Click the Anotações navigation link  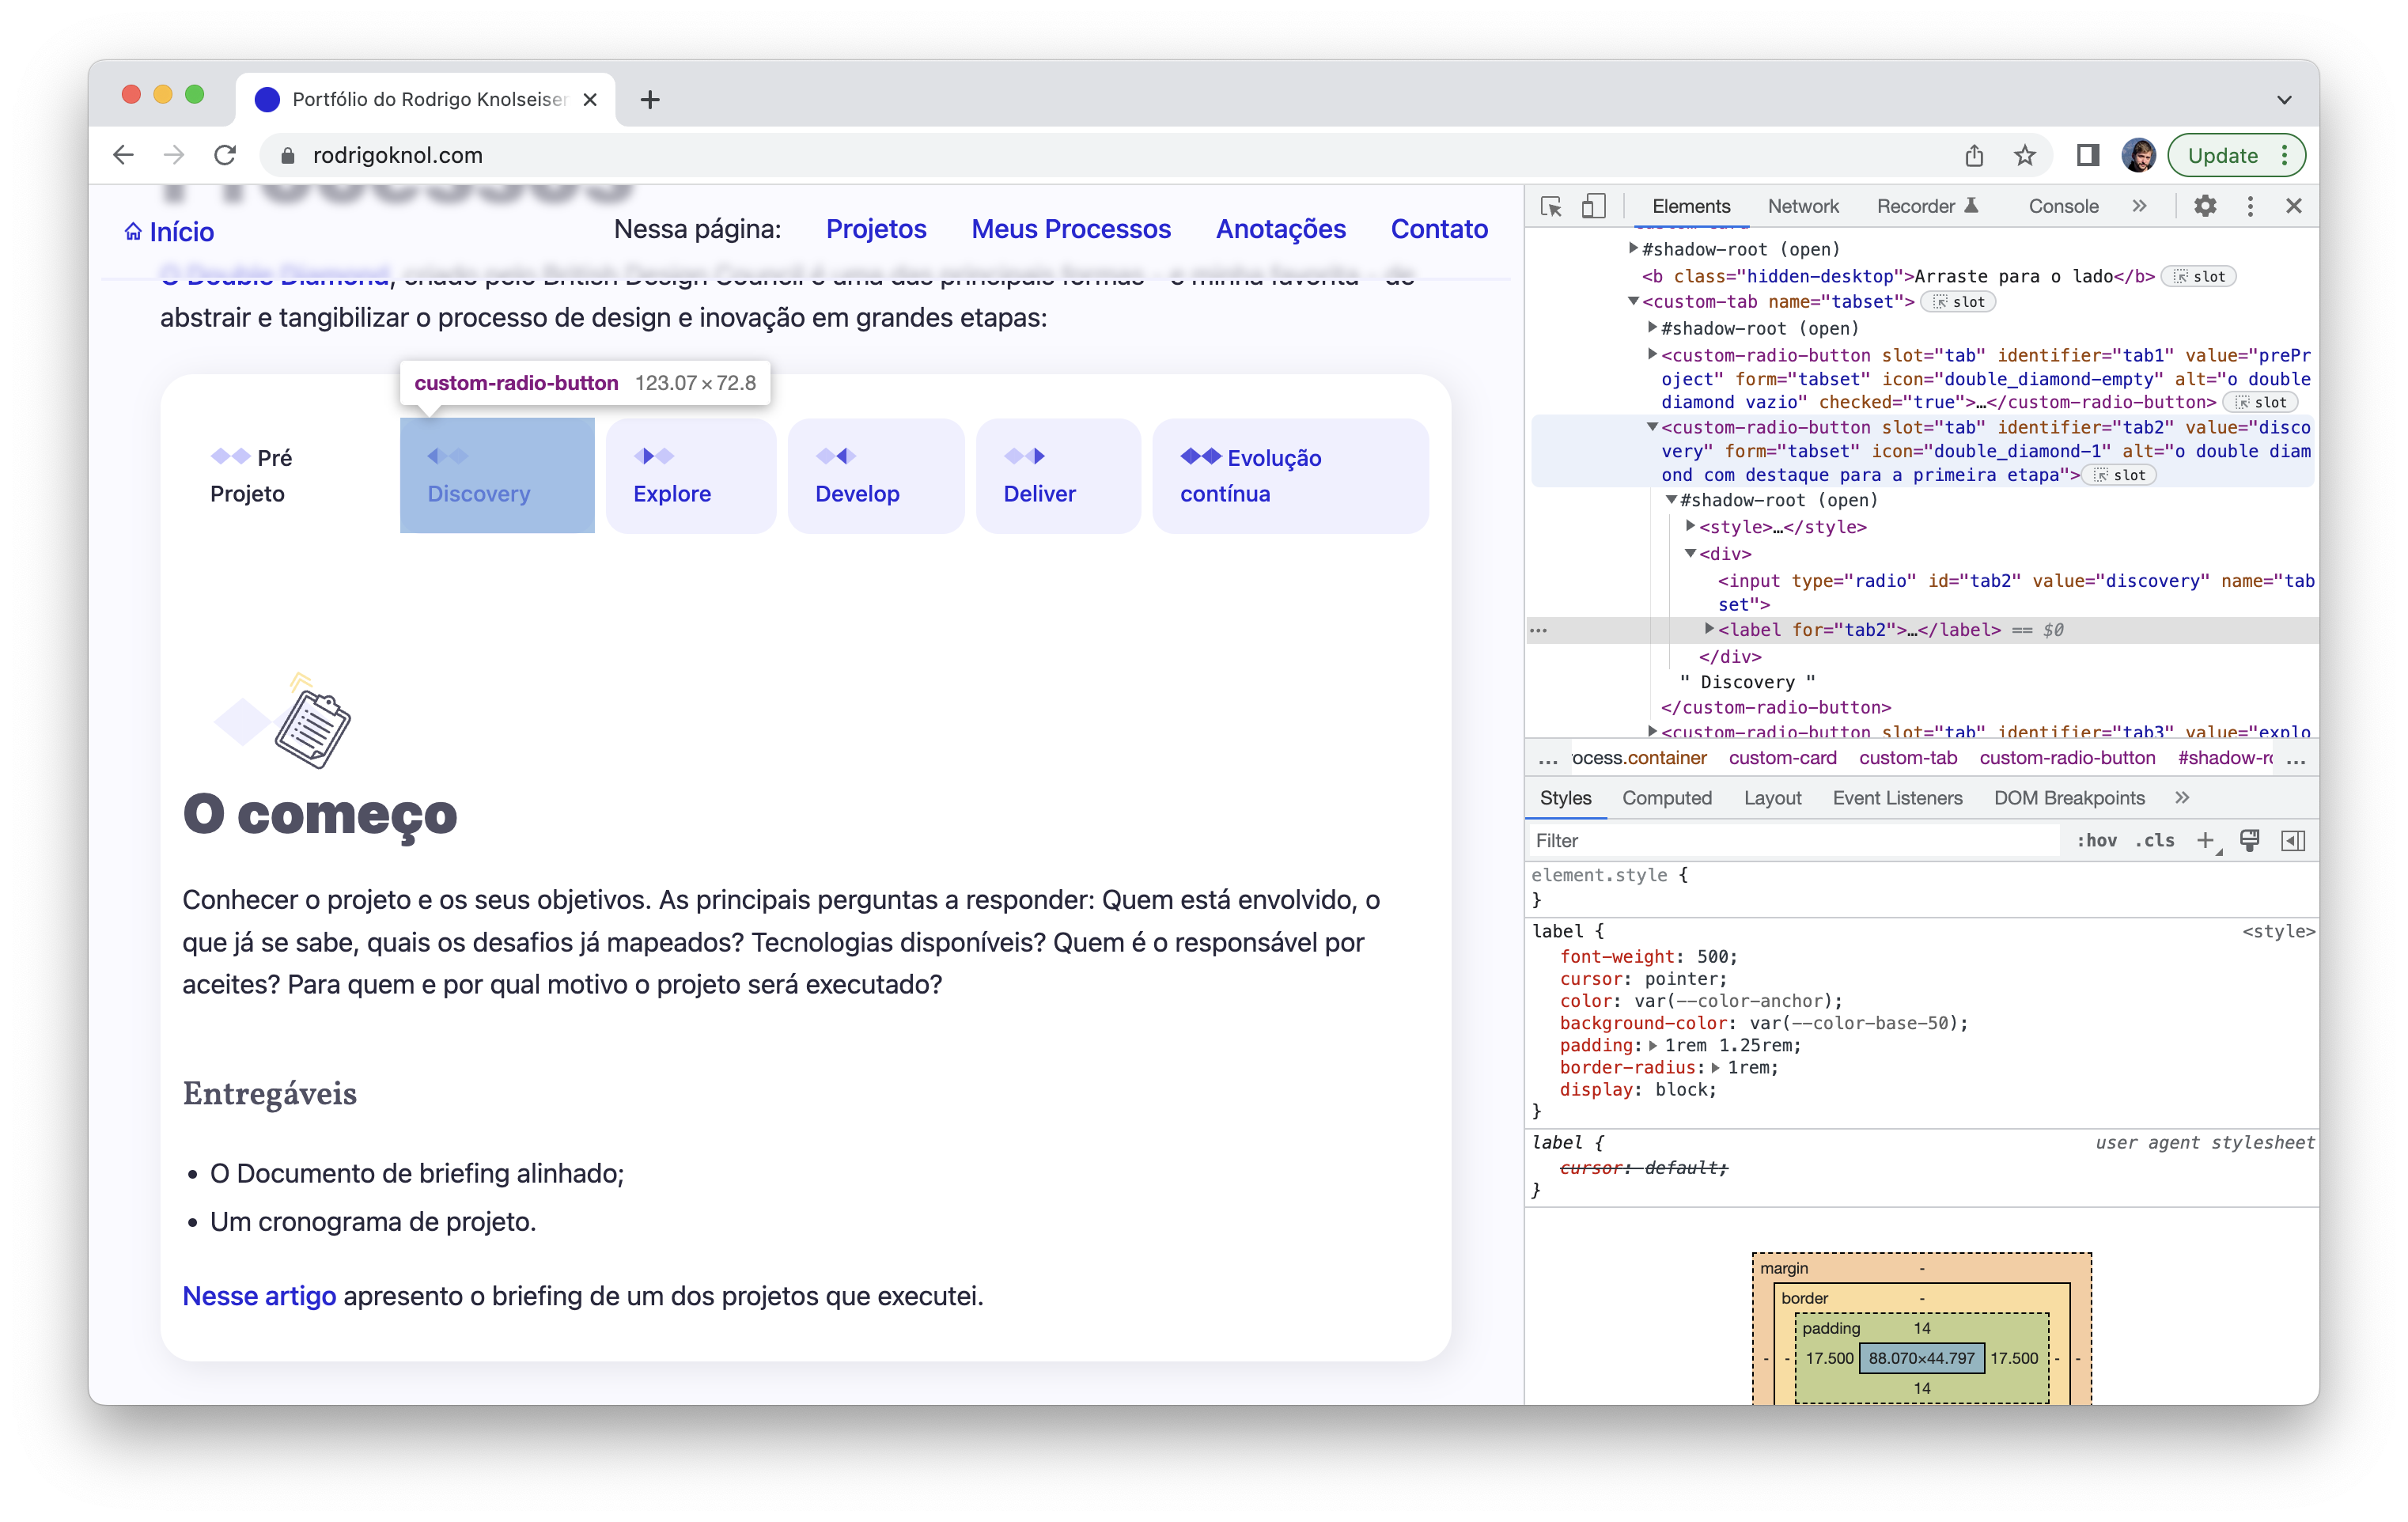tap(1280, 229)
